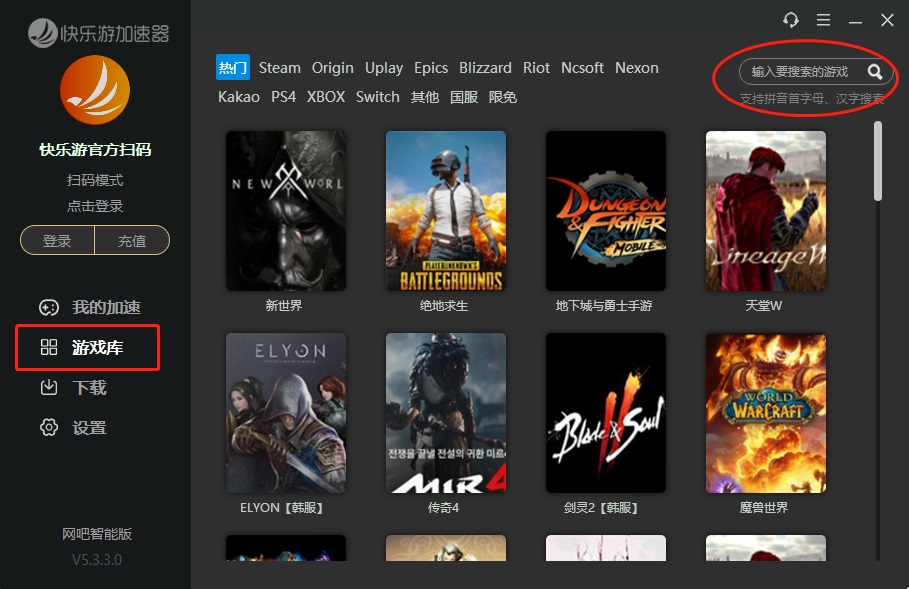Open the World of Warcraft cover
The image size is (909, 589).
pos(766,413)
